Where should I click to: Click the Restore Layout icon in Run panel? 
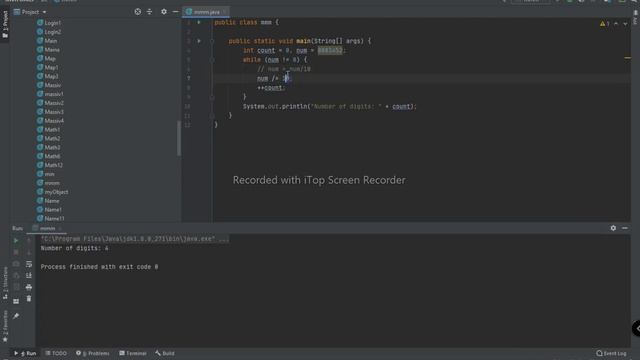pyautogui.click(x=16, y=301)
